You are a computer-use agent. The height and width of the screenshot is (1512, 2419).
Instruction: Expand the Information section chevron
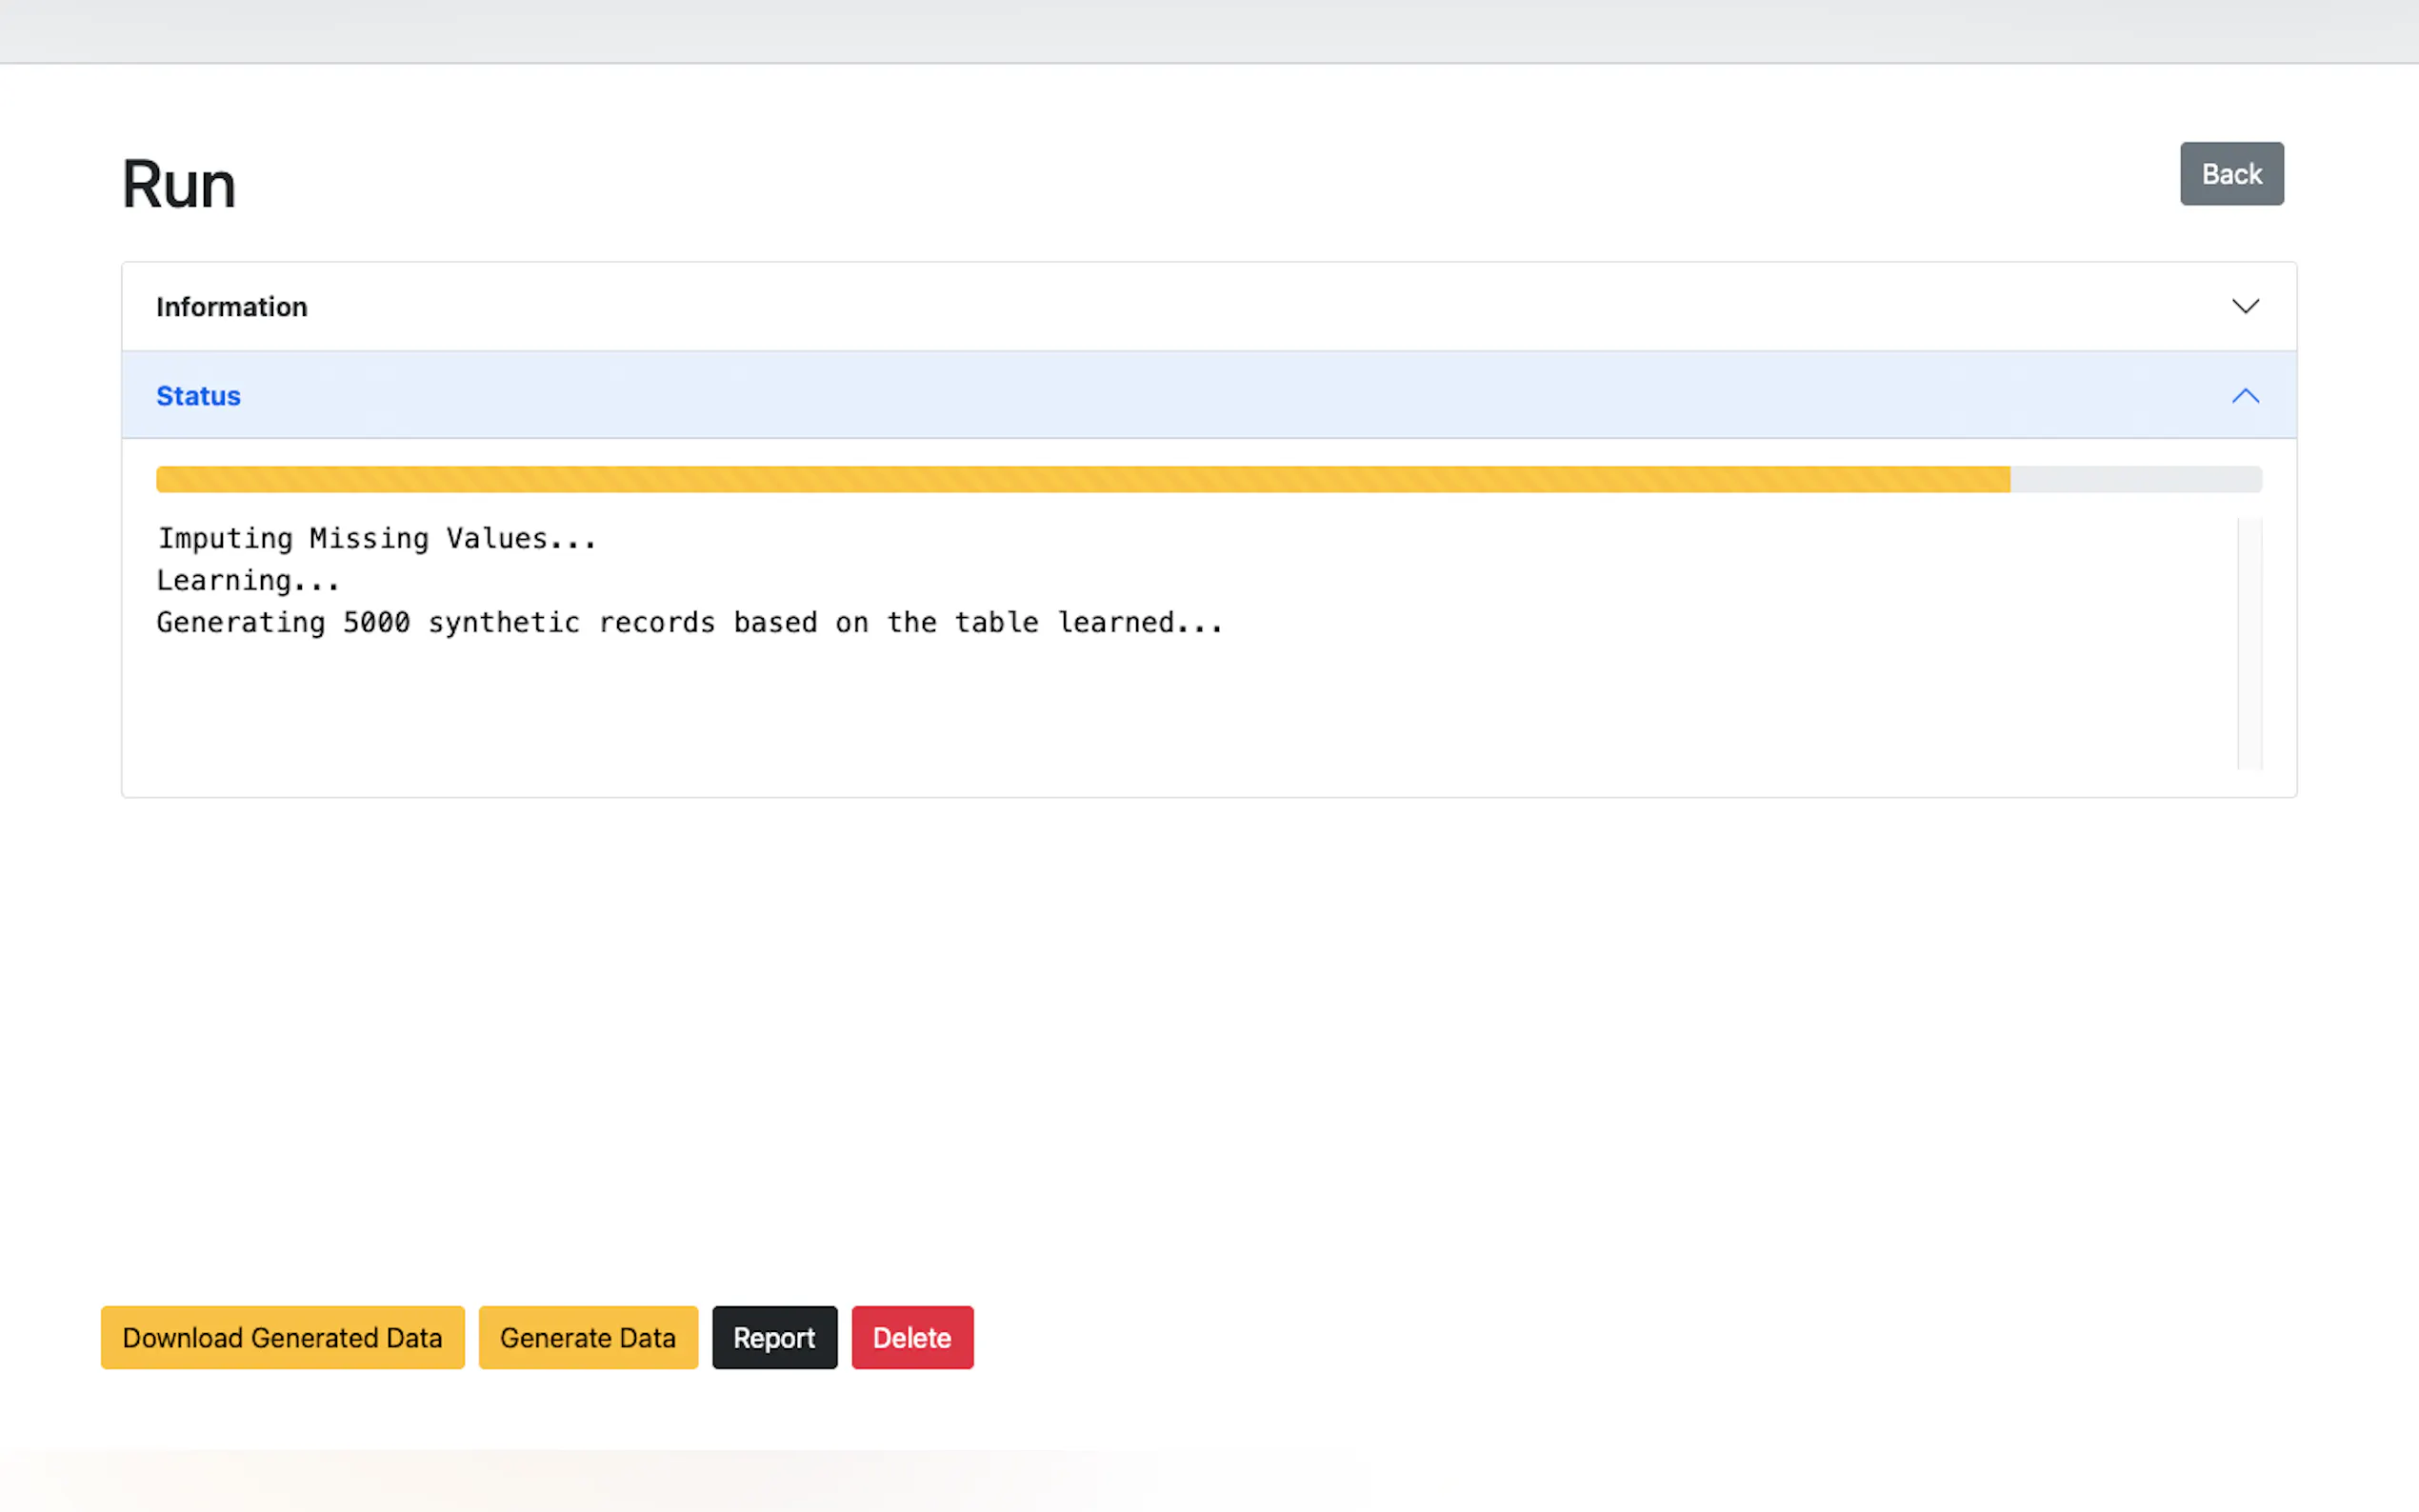tap(2245, 306)
